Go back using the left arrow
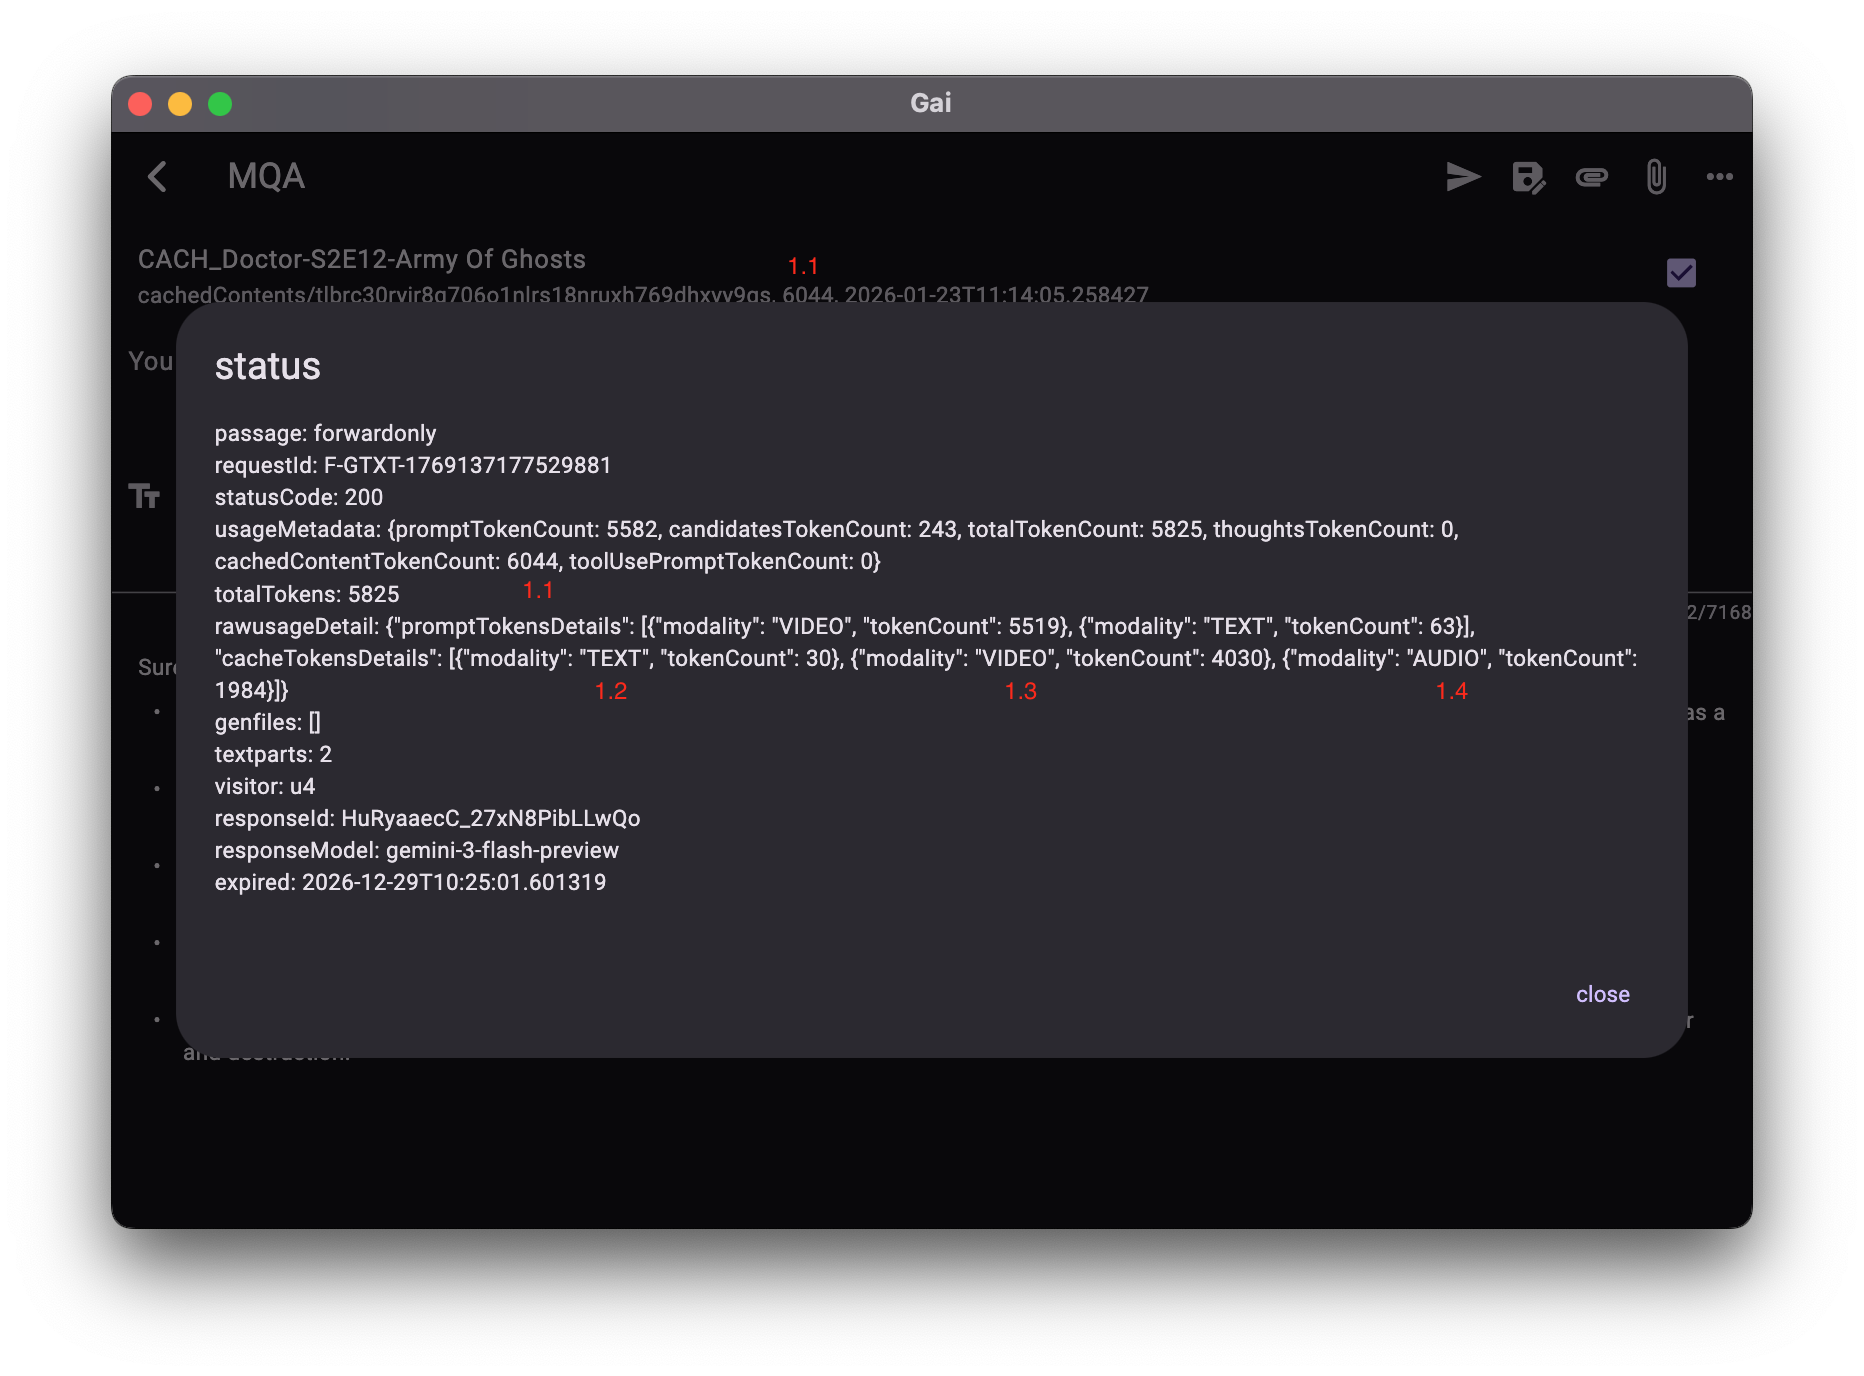Viewport: 1864px width, 1376px height. click(x=157, y=177)
